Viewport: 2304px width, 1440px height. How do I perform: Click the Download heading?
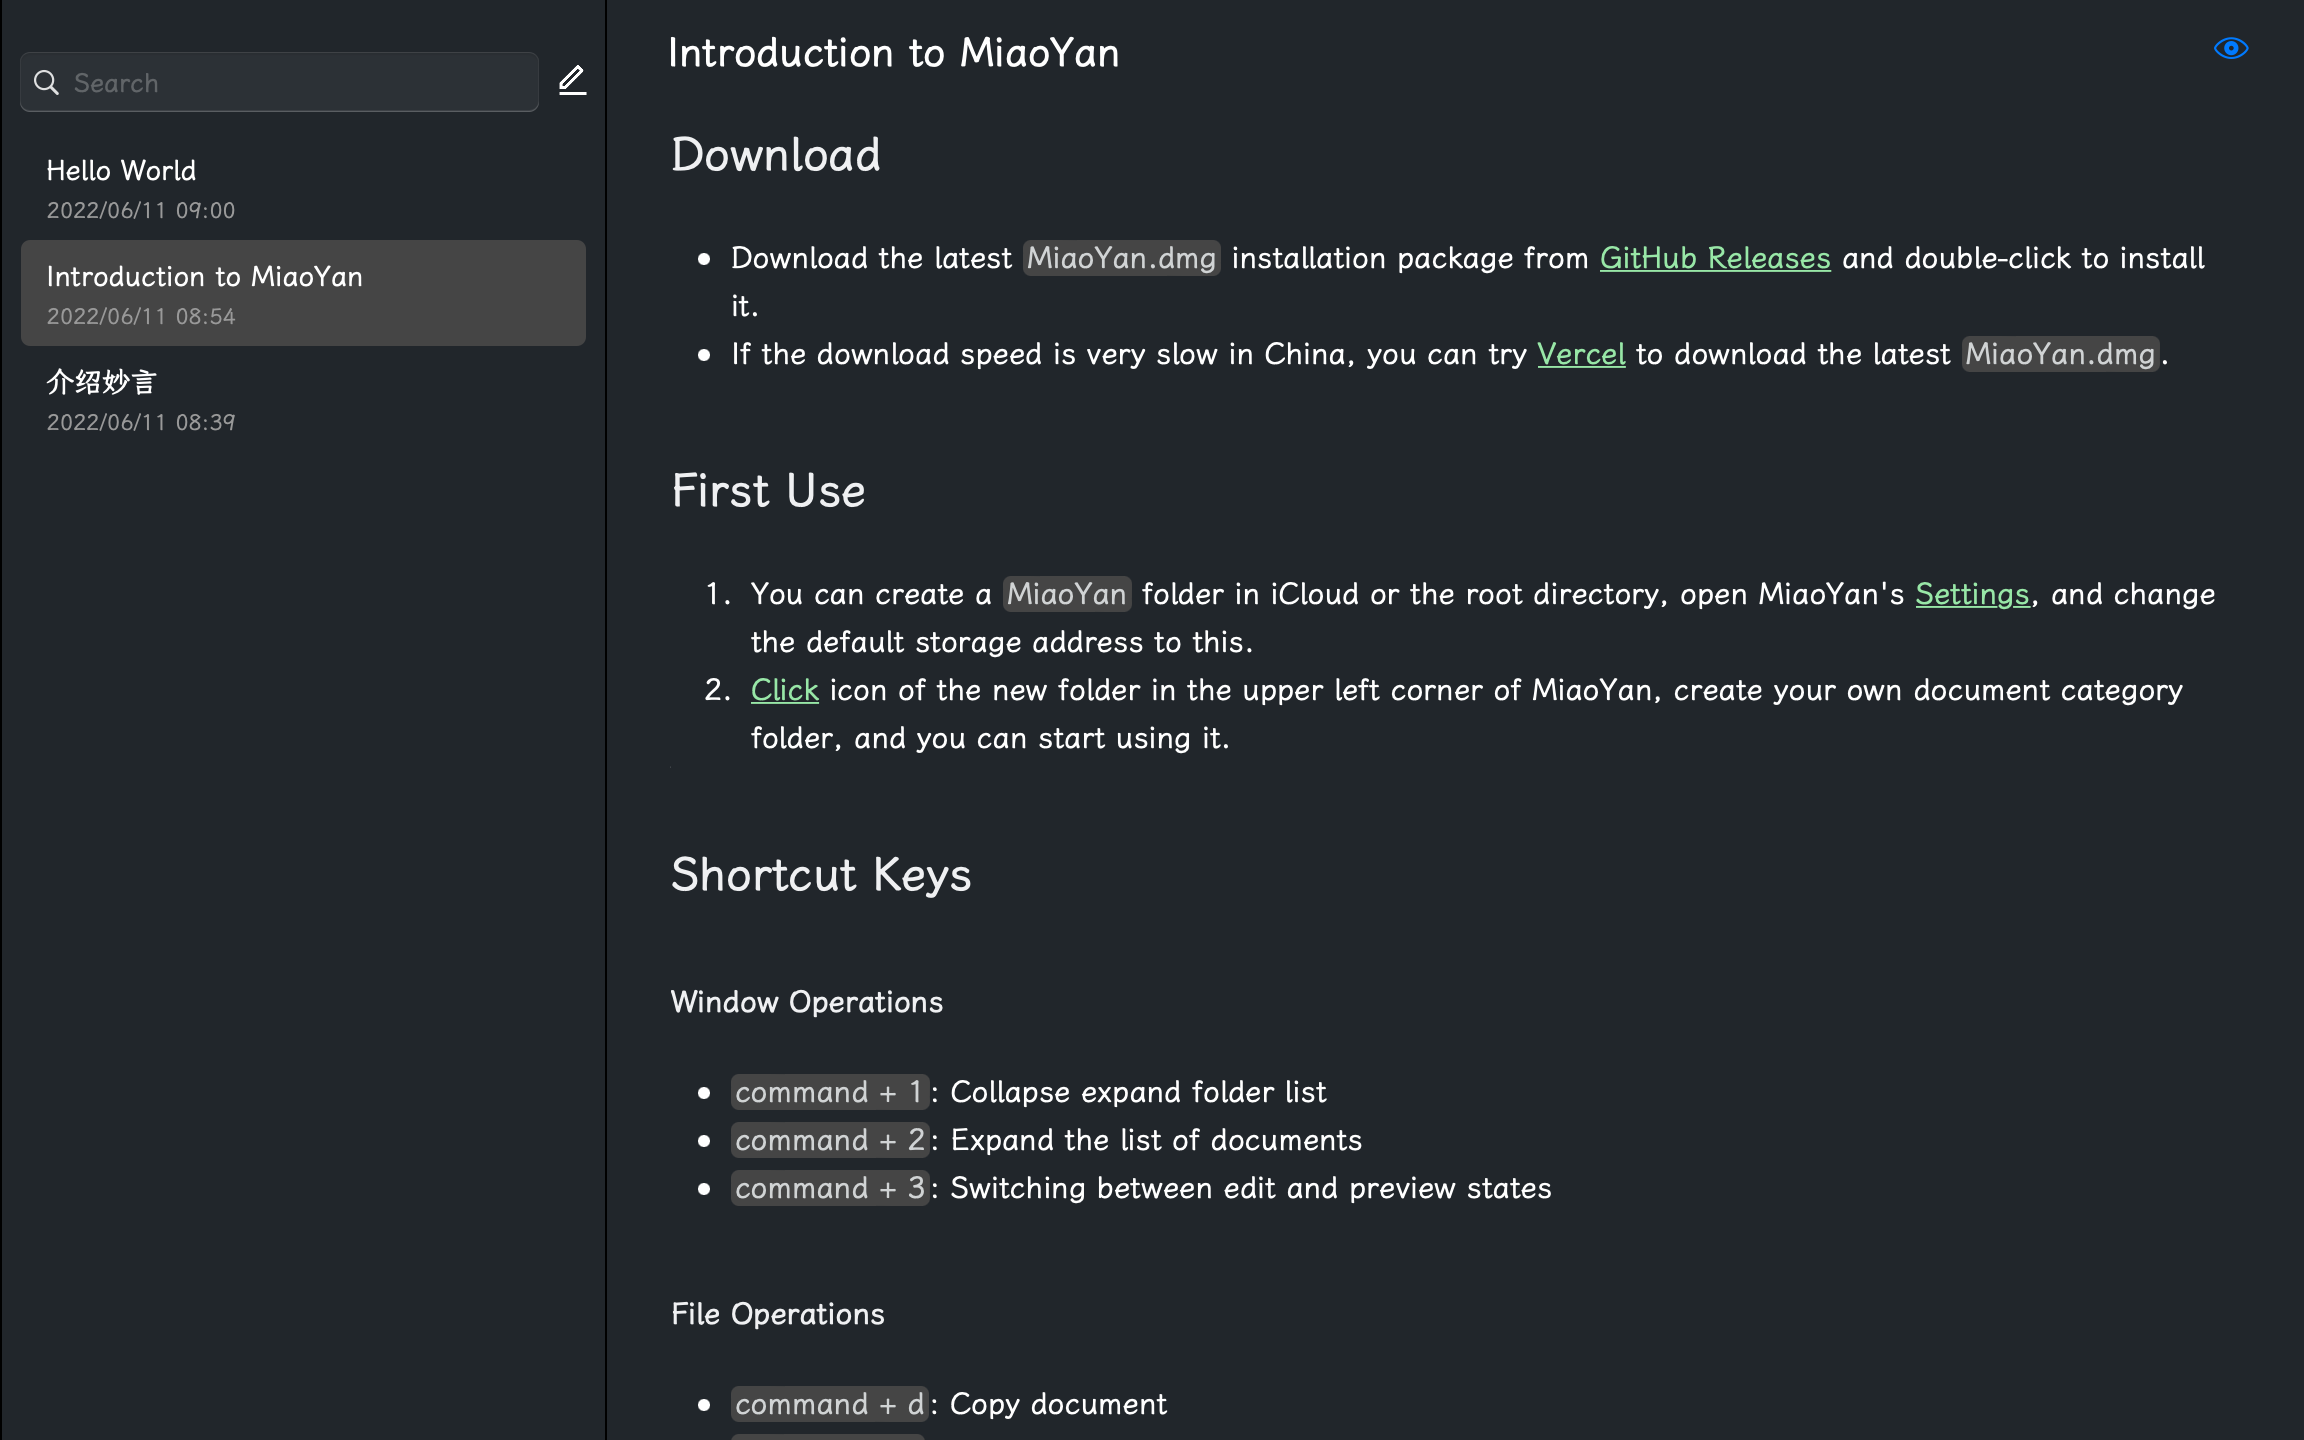coord(776,155)
